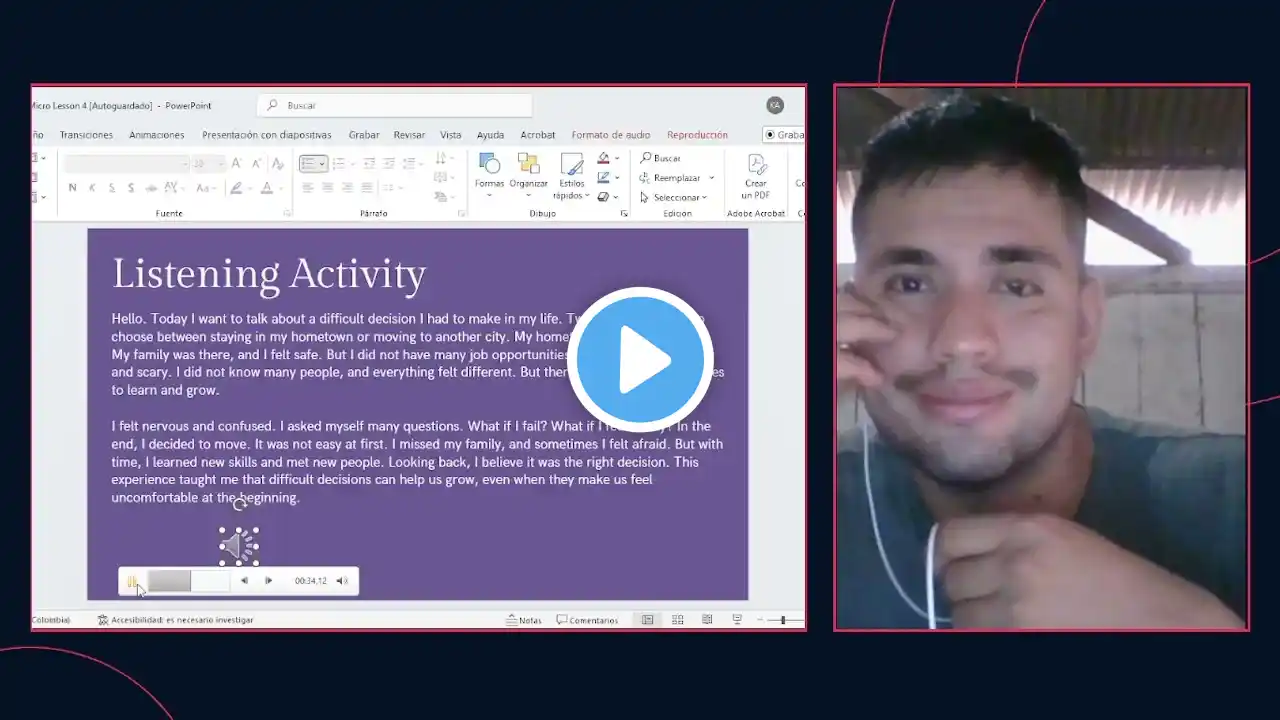The height and width of the screenshot is (720, 1280).
Task: Toggle underline (S) formatting
Action: tap(111, 188)
